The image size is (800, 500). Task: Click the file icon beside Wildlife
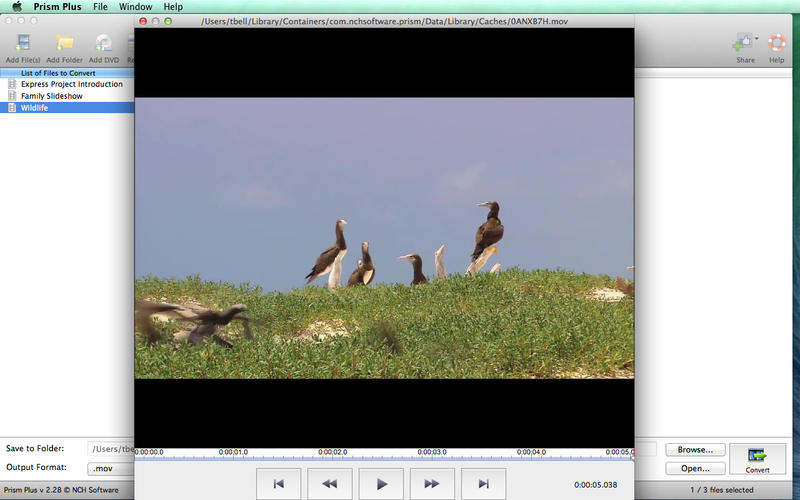coord(12,108)
